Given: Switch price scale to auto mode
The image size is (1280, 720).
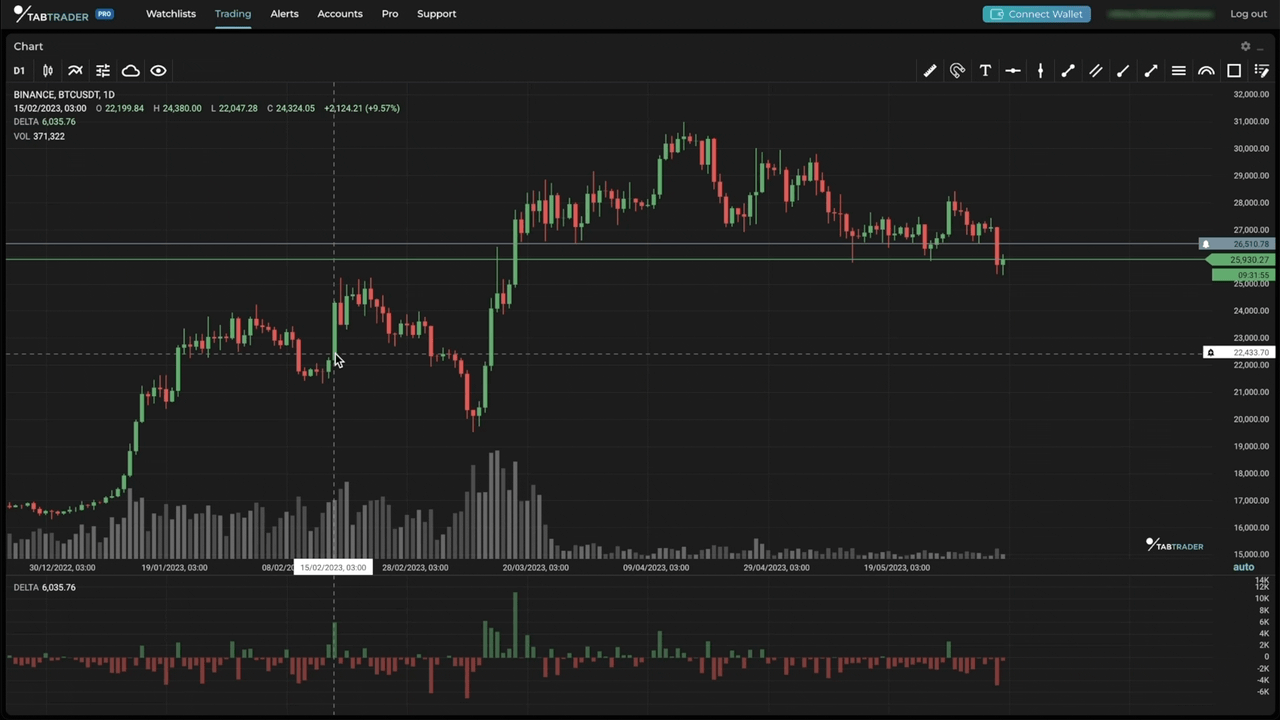Looking at the screenshot, I should 1243,567.
